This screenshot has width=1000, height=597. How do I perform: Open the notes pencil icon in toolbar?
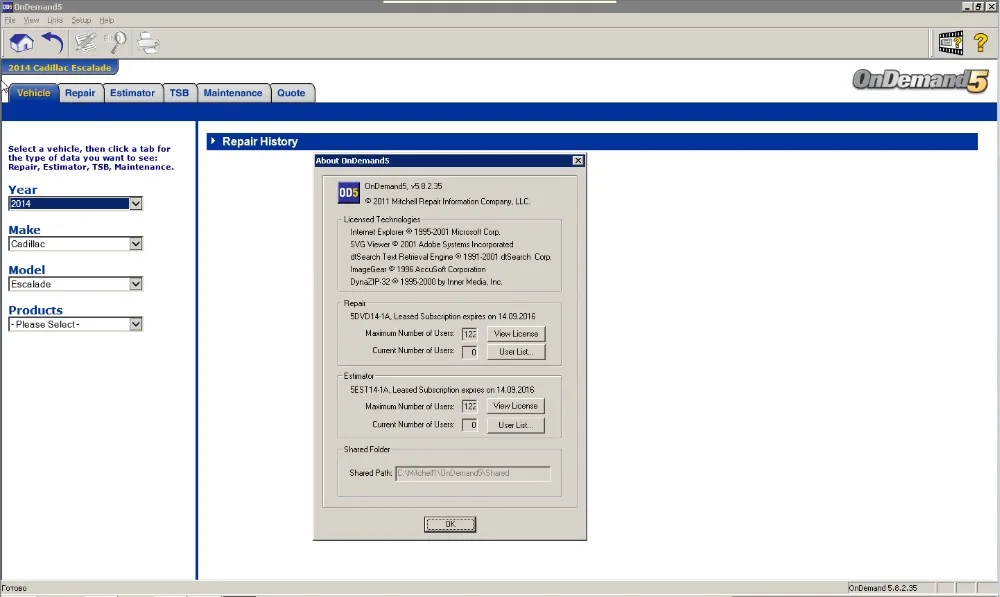tap(85, 43)
